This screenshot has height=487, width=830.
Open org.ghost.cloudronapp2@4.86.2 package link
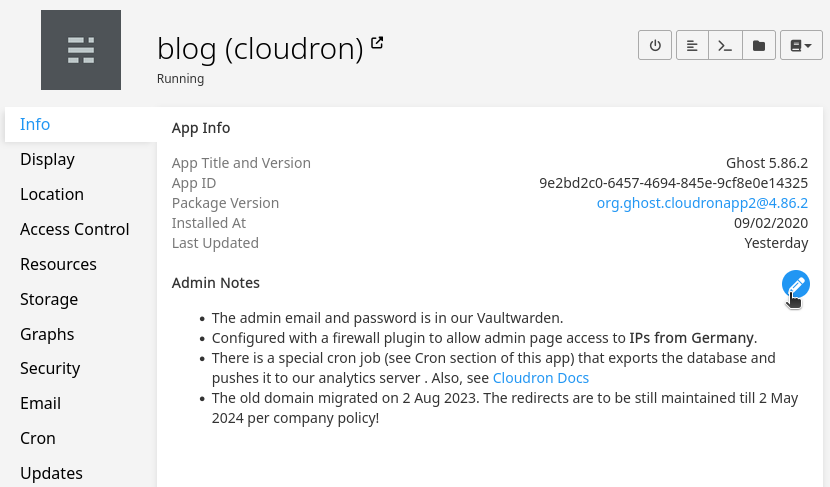[x=702, y=203]
